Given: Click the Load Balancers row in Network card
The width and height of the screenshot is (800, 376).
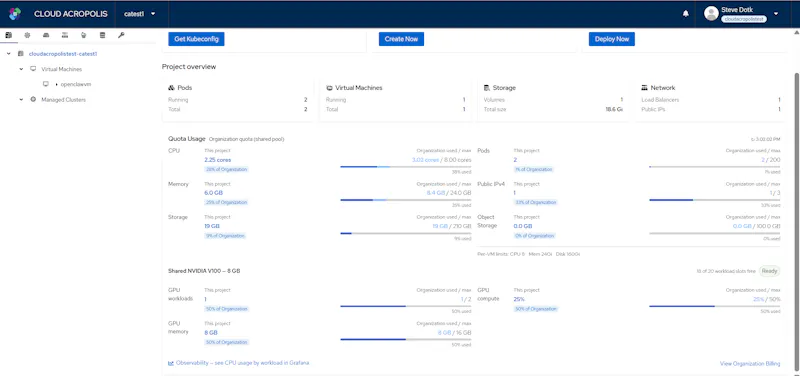Looking at the screenshot, I should tap(711, 100).
